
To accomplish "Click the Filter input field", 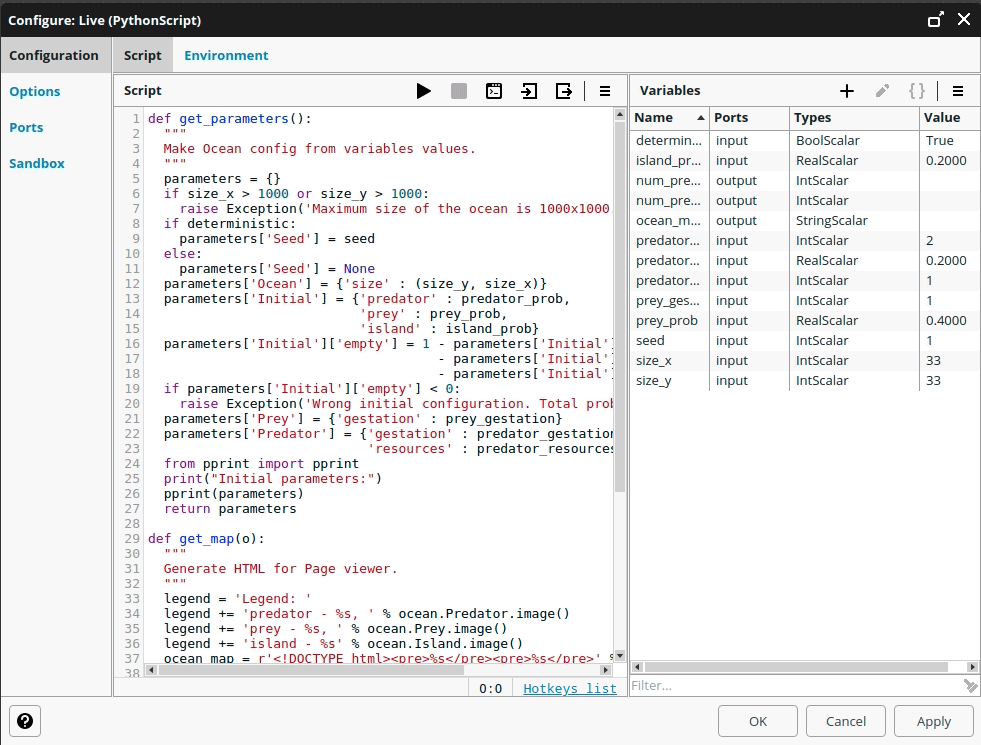I will [x=796, y=686].
